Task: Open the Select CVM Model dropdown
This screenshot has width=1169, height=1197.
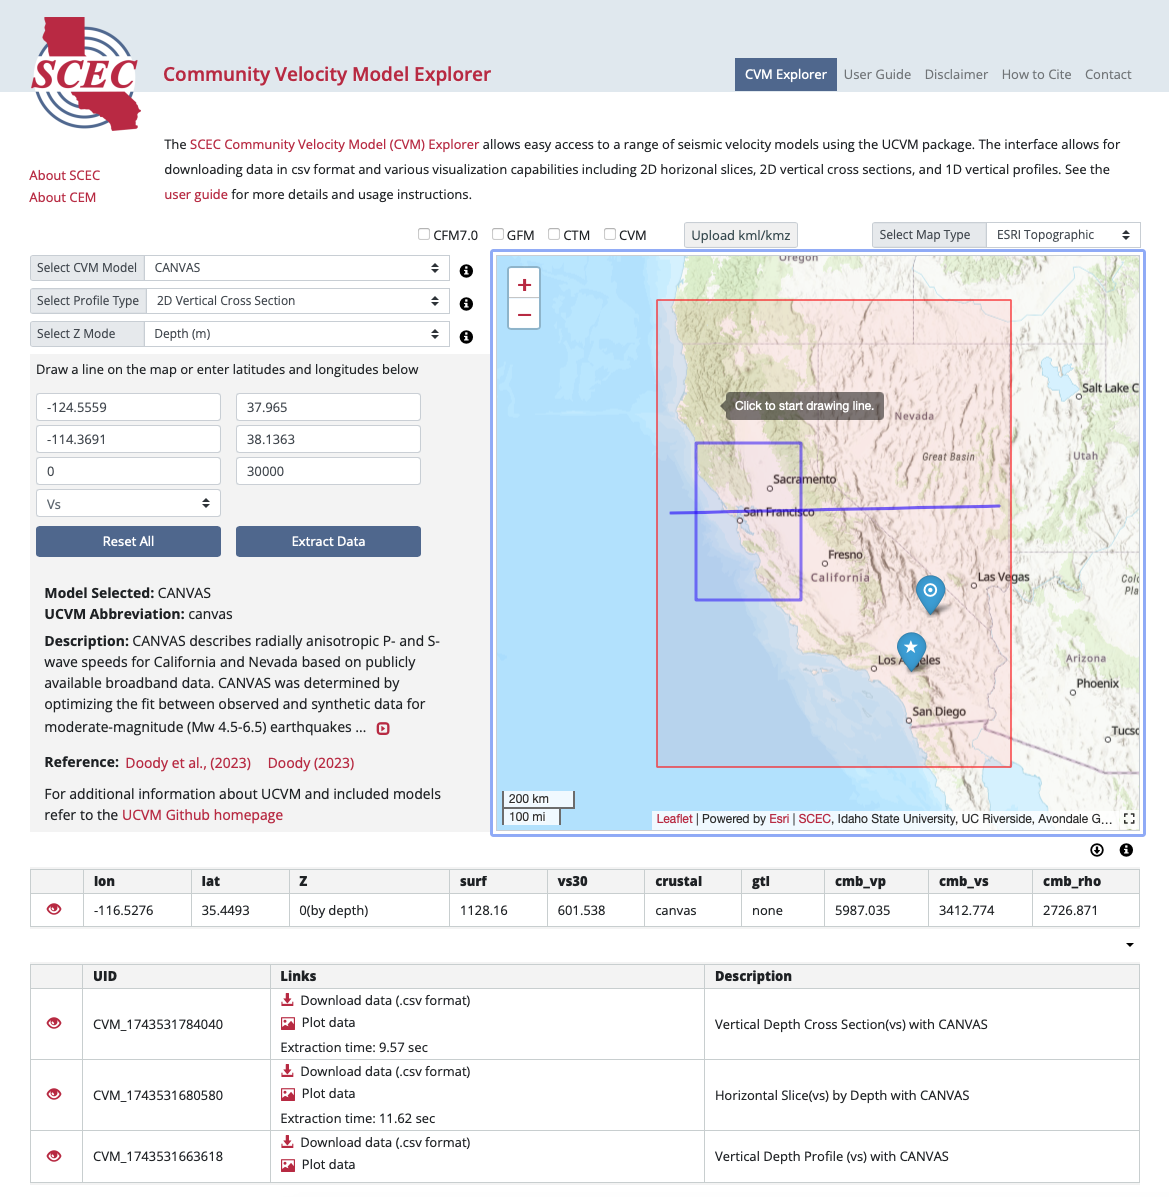Action: (x=296, y=268)
